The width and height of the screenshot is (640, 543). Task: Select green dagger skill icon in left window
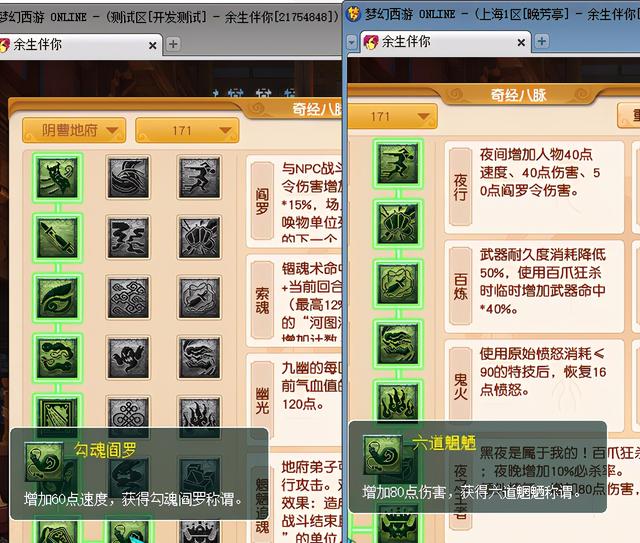pyautogui.click(x=58, y=238)
